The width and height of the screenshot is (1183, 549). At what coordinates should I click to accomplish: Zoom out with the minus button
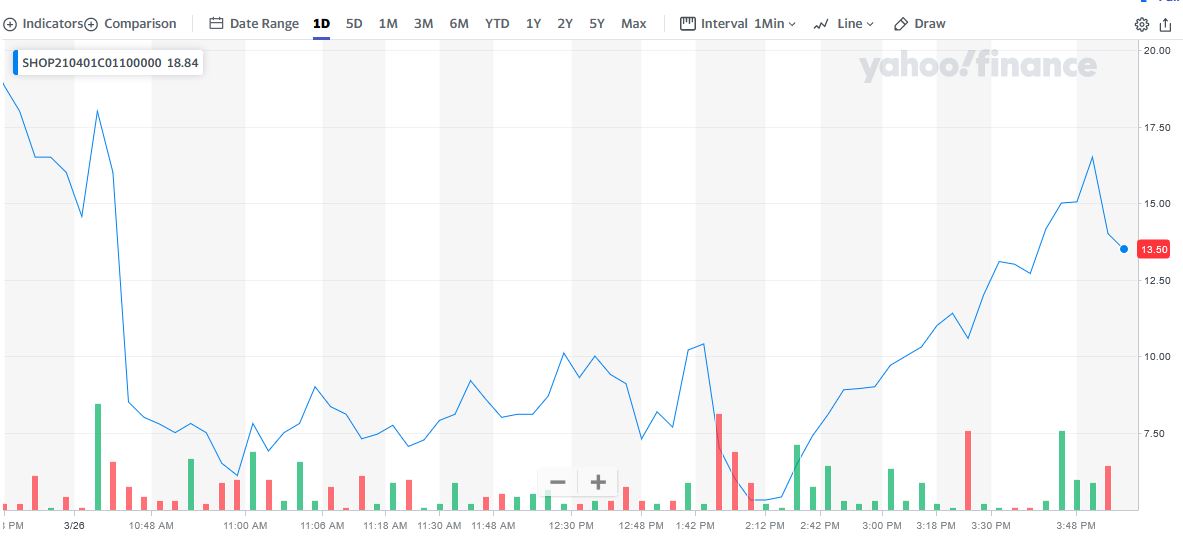(558, 482)
